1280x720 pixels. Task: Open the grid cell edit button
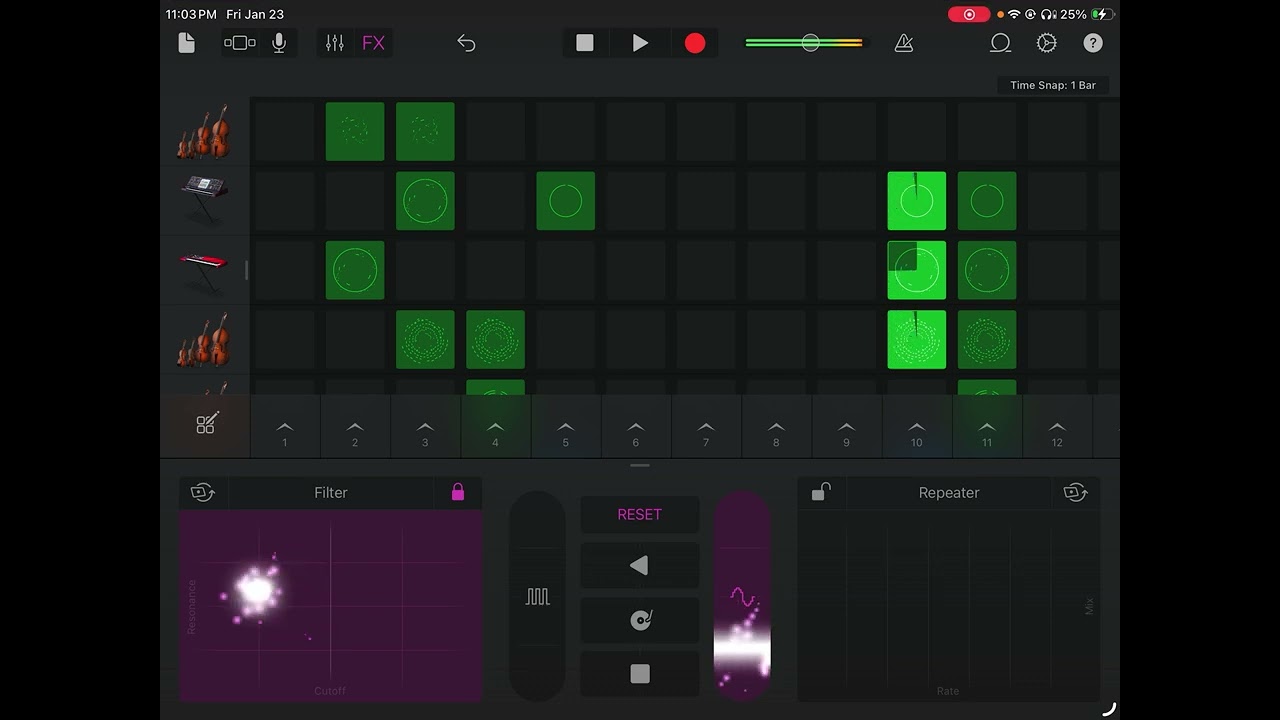tap(206, 425)
